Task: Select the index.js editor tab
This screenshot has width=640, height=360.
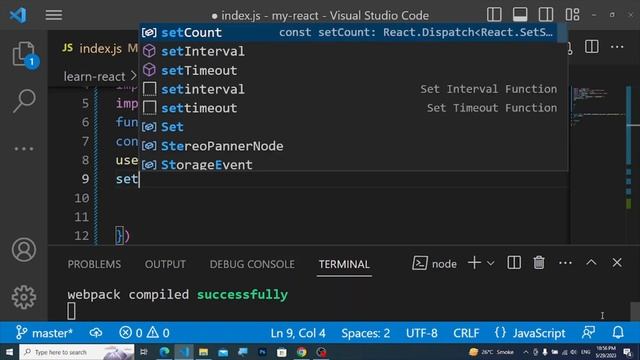Action: [x=100, y=49]
